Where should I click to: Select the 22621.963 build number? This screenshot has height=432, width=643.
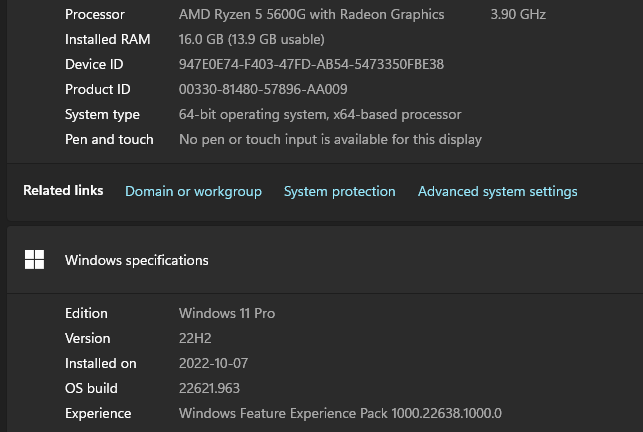(x=209, y=389)
